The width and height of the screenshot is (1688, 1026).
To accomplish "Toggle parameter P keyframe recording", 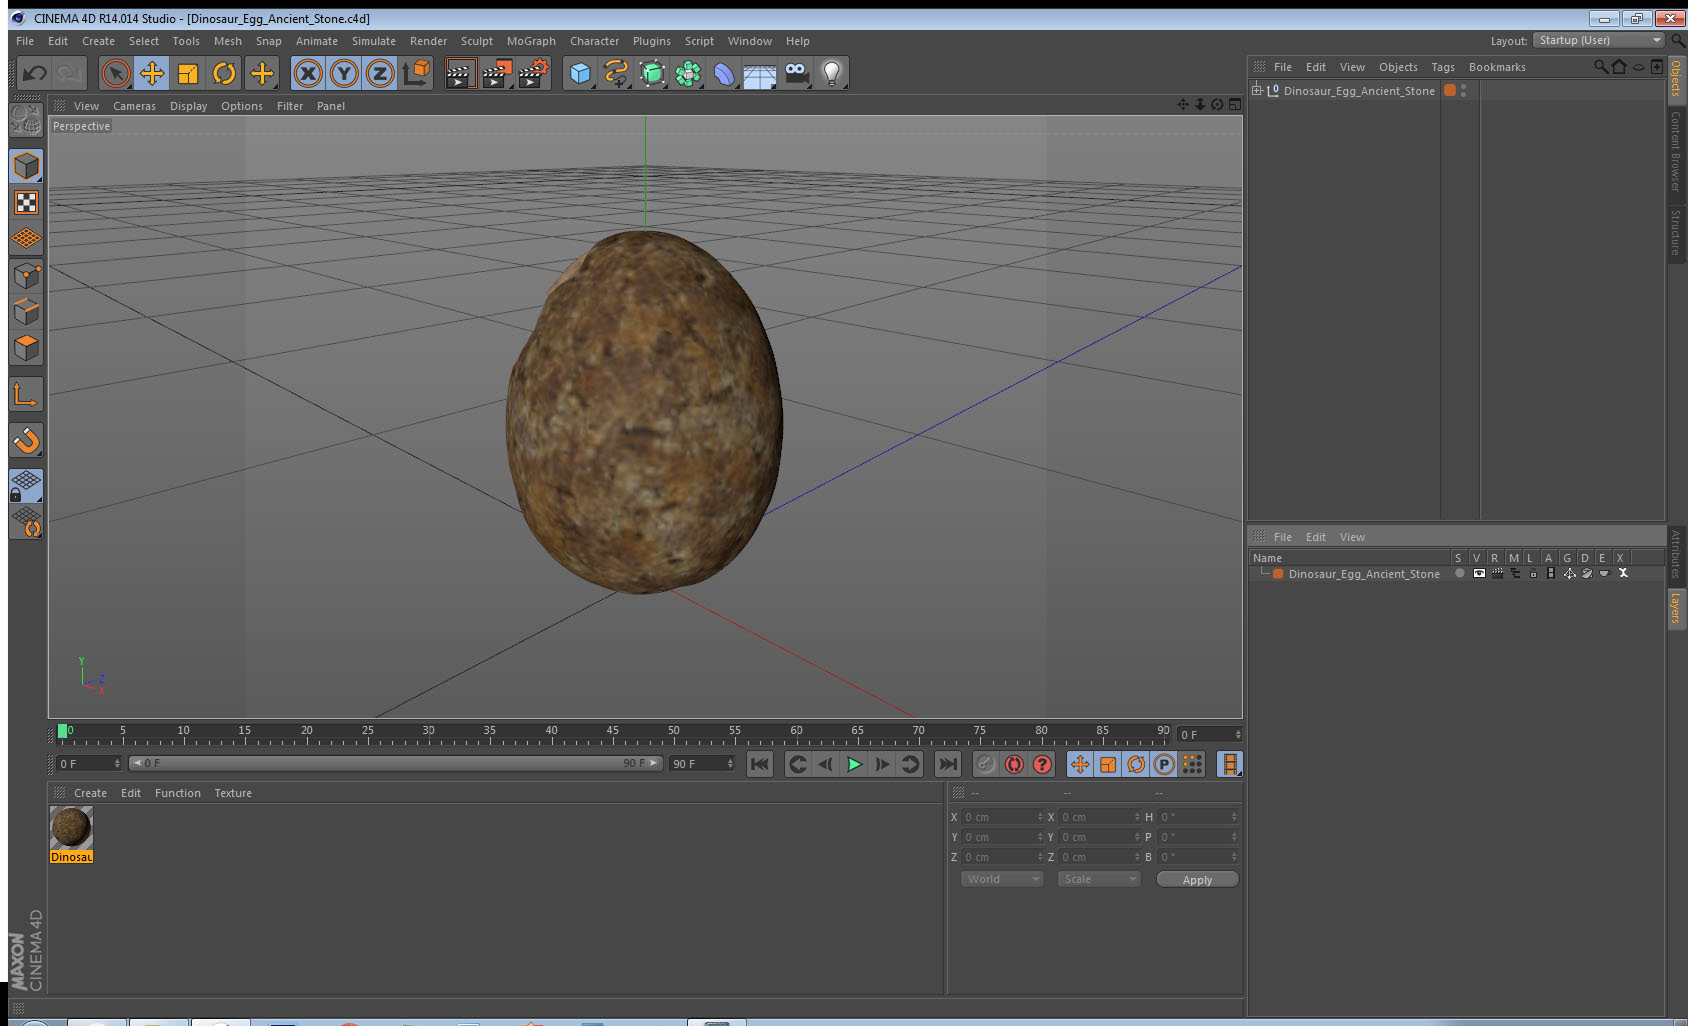I will point(1164,764).
